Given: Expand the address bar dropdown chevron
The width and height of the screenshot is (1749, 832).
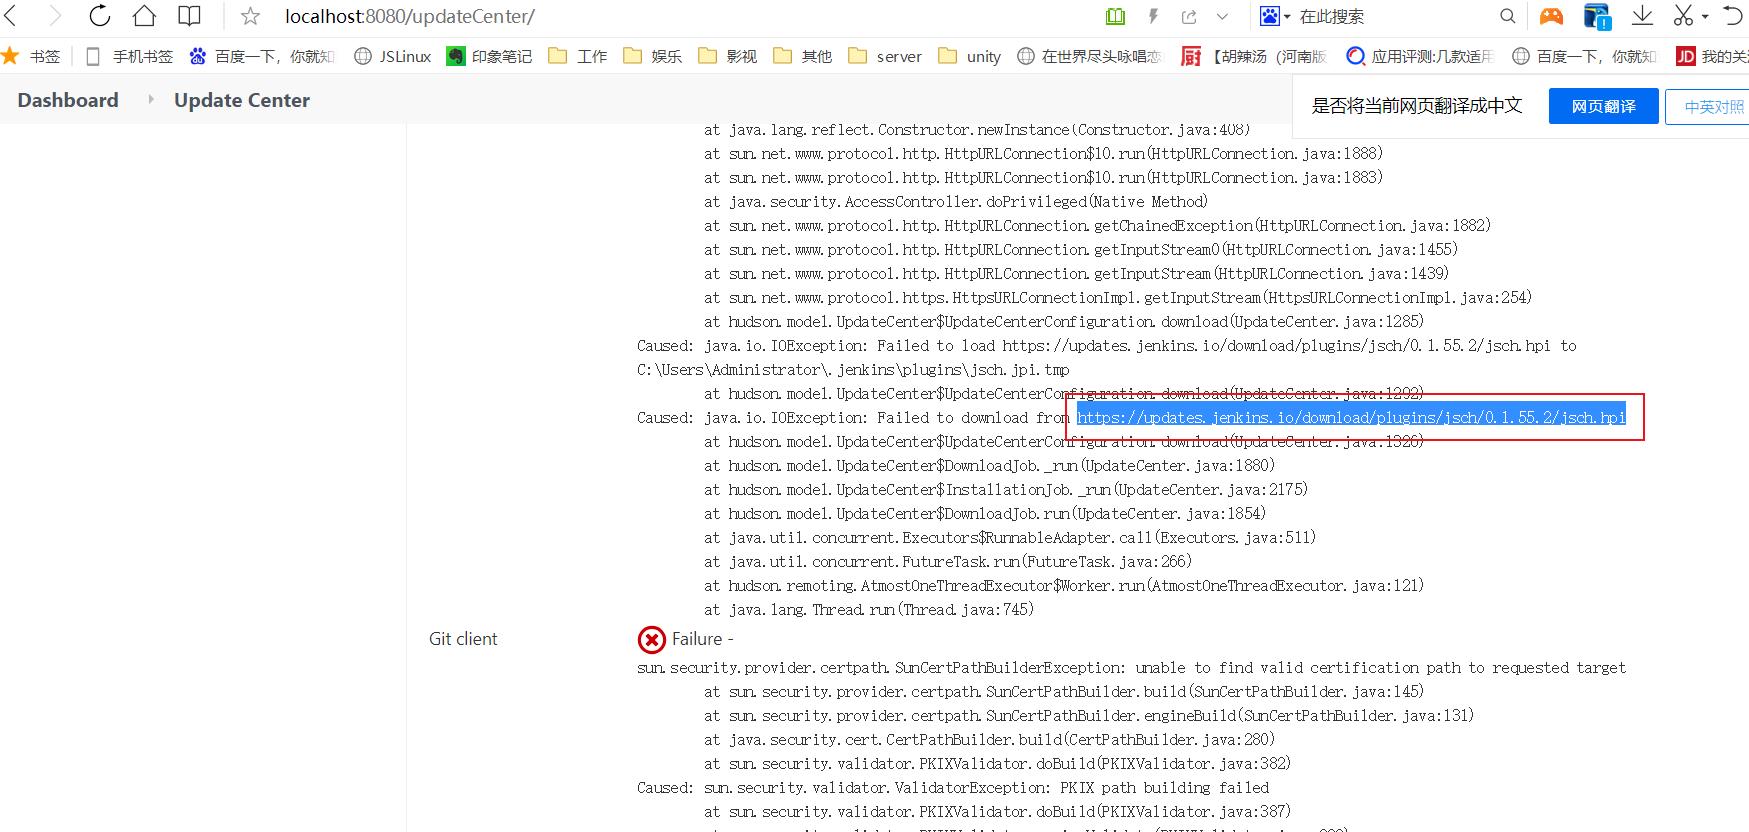Looking at the screenshot, I should point(1222,16).
